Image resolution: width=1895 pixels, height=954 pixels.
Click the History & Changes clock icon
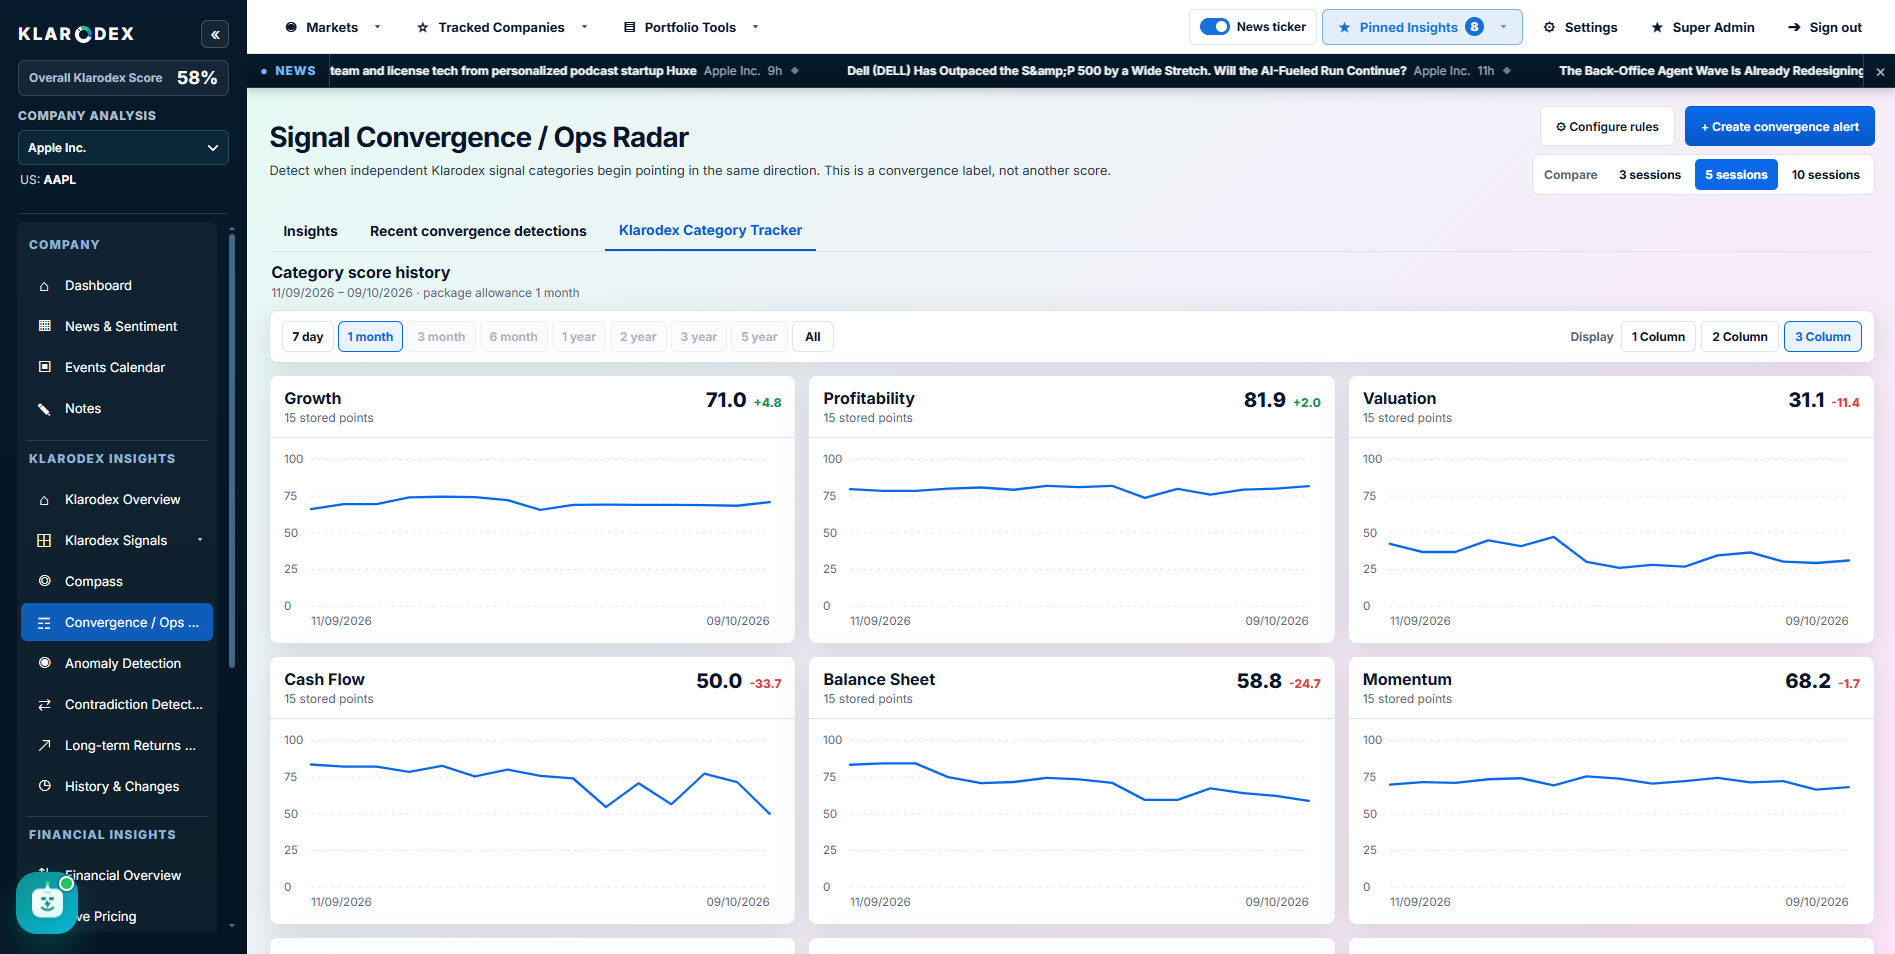[x=44, y=786]
